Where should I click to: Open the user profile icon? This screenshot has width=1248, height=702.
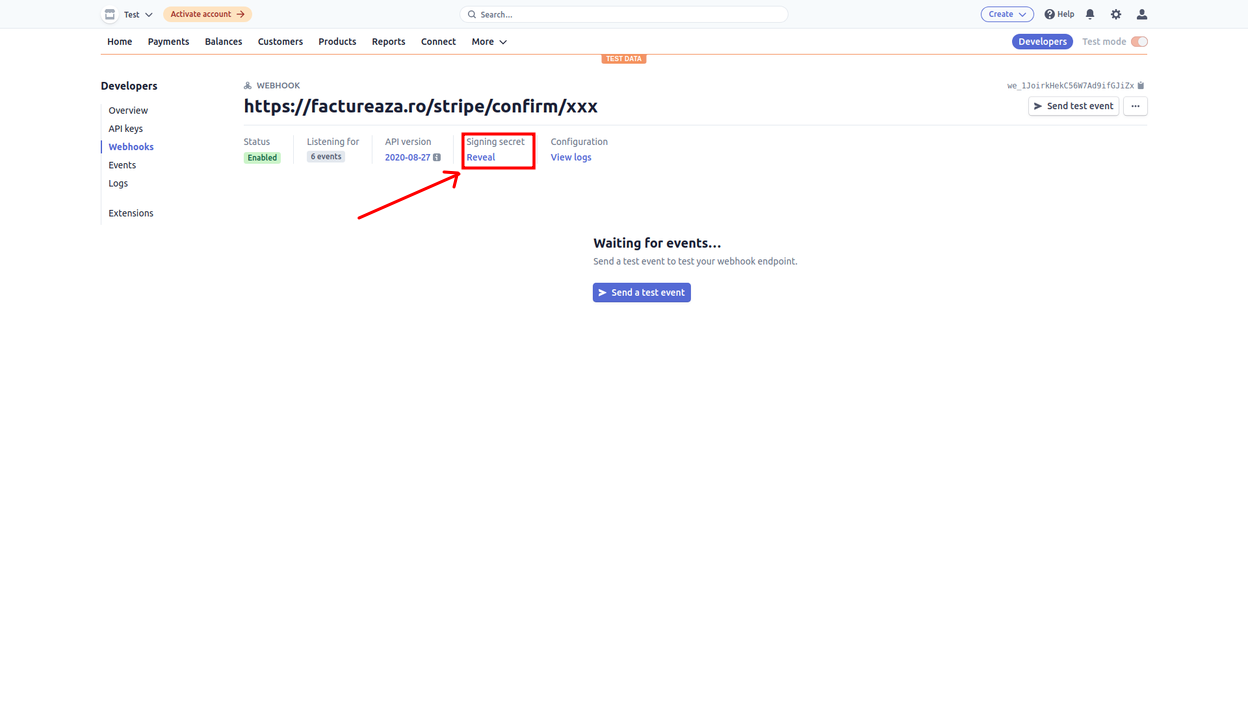1142,14
